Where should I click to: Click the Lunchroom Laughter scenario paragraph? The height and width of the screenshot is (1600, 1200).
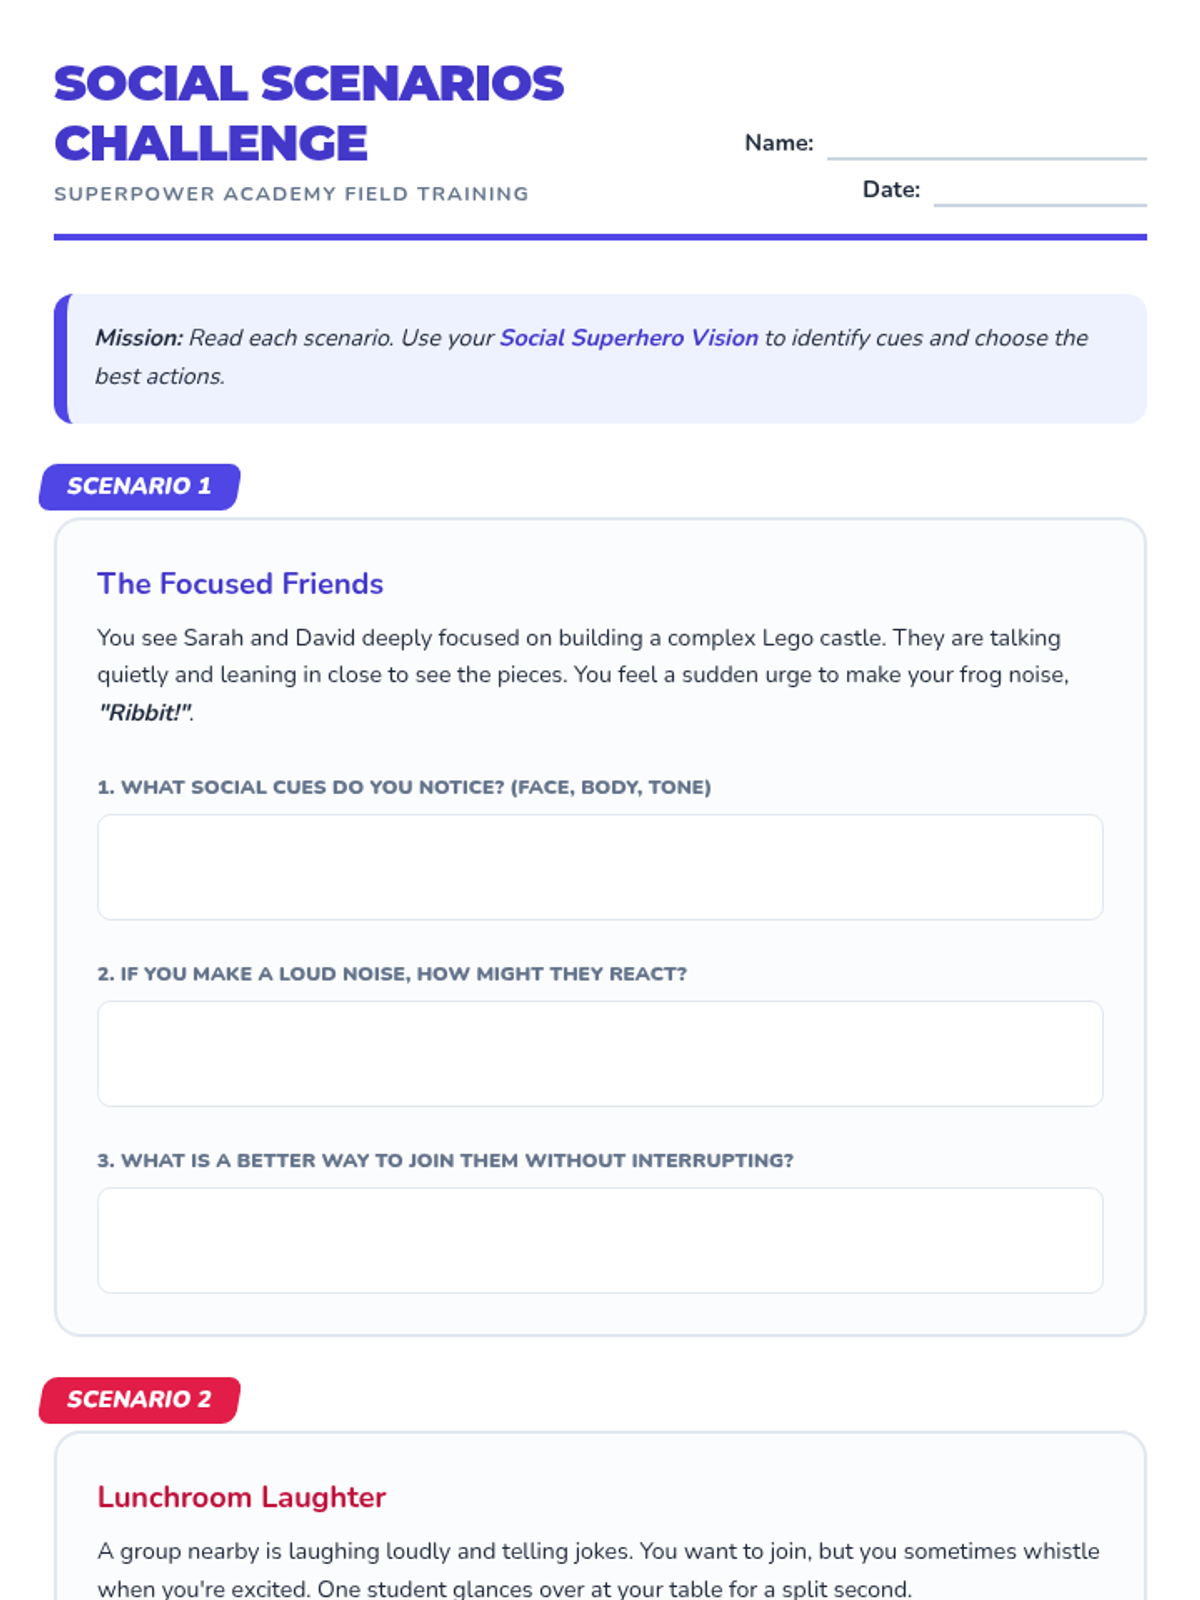click(x=598, y=1569)
